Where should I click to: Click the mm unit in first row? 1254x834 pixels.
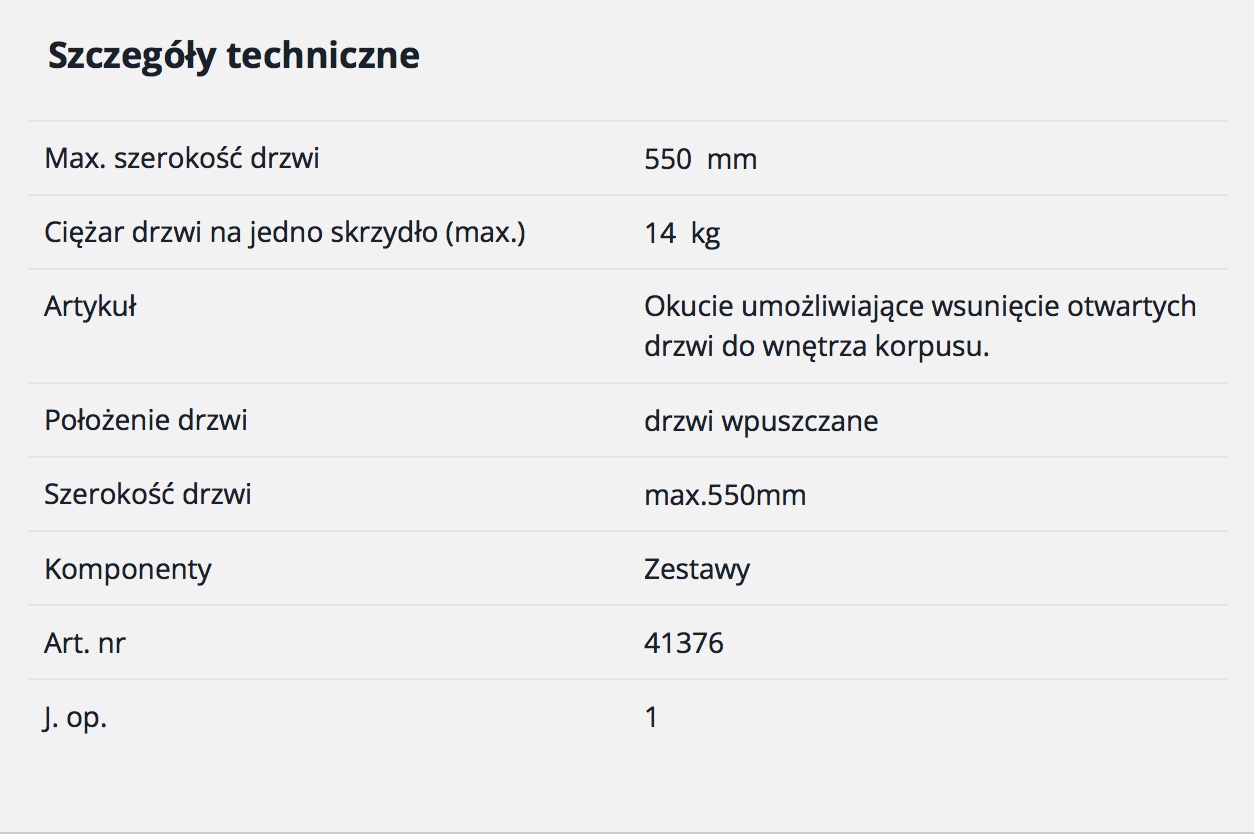click(732, 160)
